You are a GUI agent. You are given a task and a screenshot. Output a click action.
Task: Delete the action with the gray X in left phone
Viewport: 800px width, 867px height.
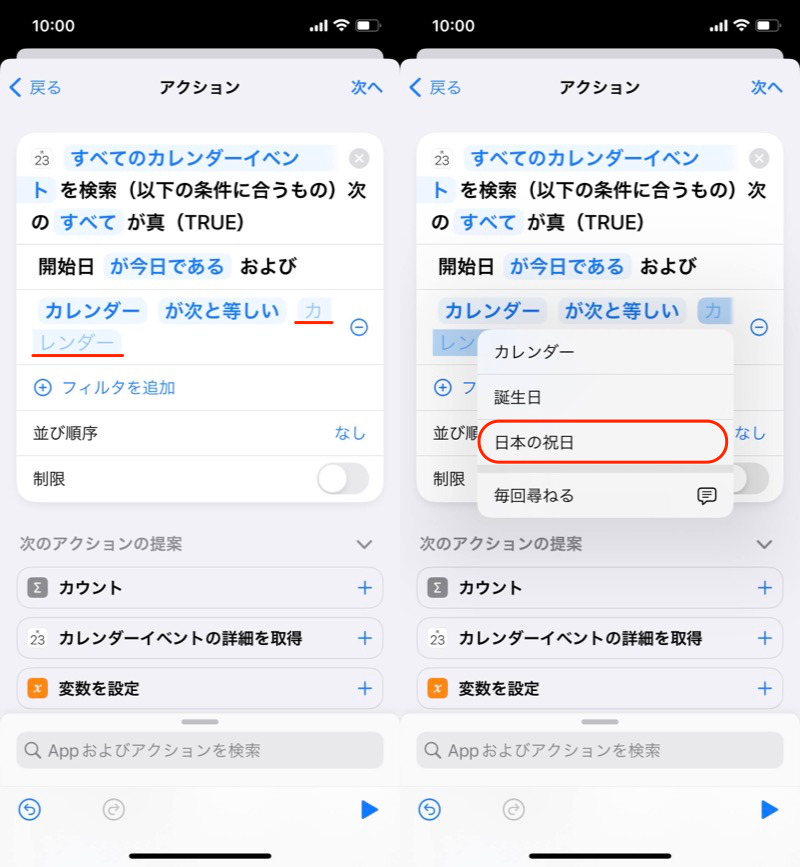click(x=359, y=159)
